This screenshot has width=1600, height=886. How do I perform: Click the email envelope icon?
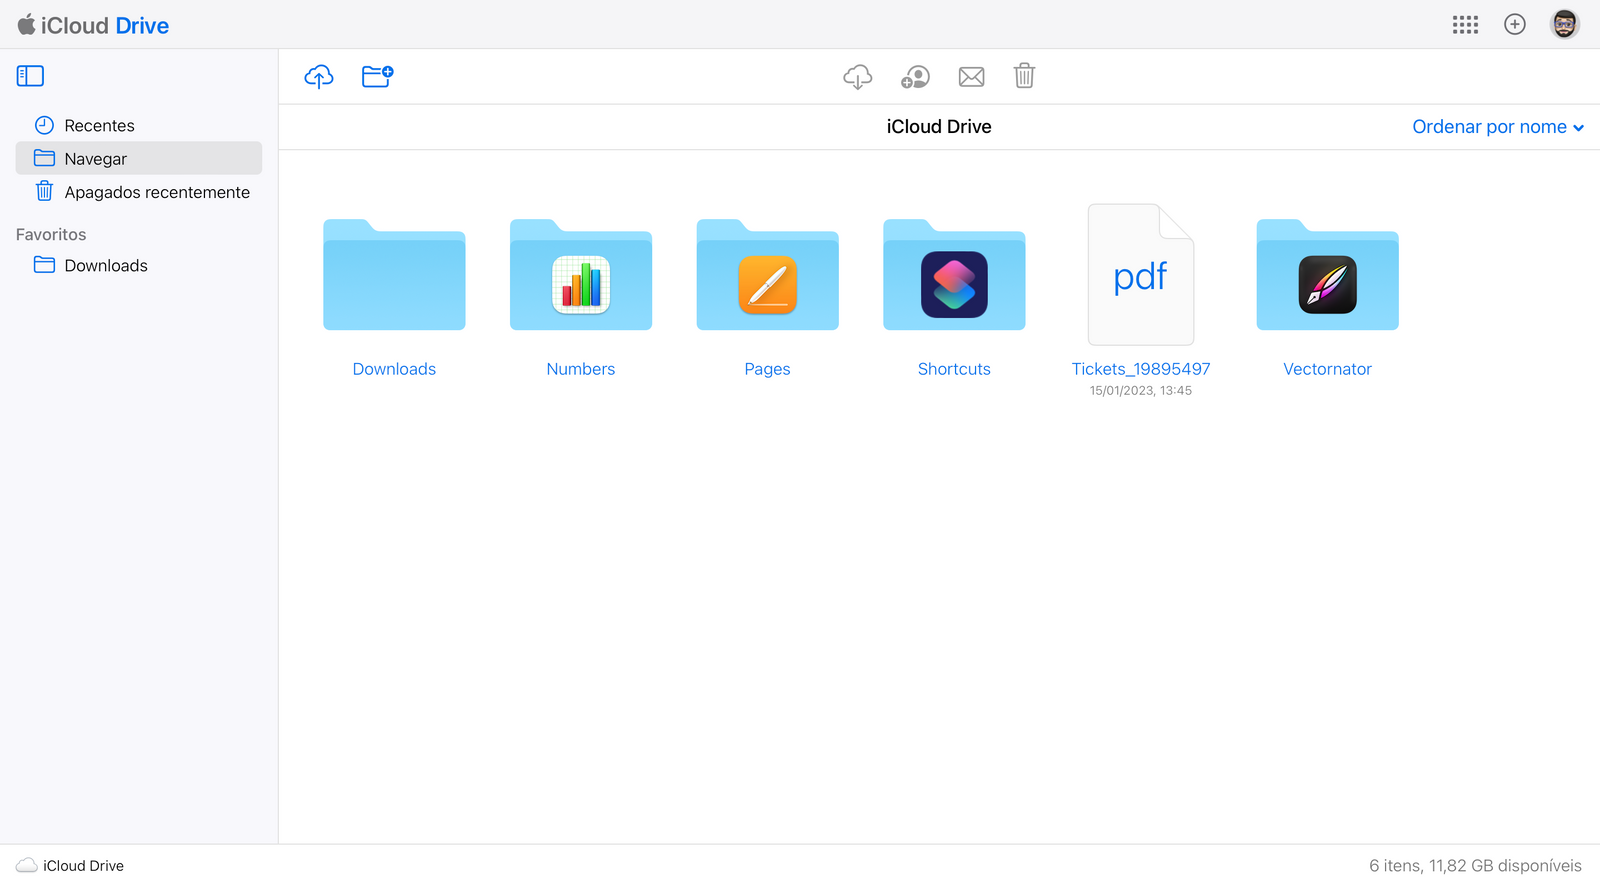click(x=971, y=76)
